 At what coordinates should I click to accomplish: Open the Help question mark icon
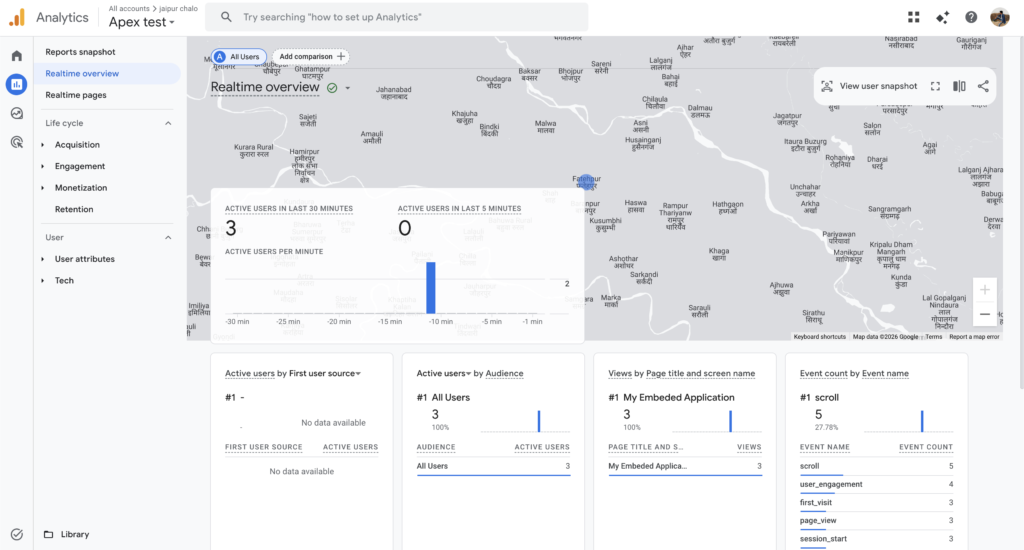(971, 17)
